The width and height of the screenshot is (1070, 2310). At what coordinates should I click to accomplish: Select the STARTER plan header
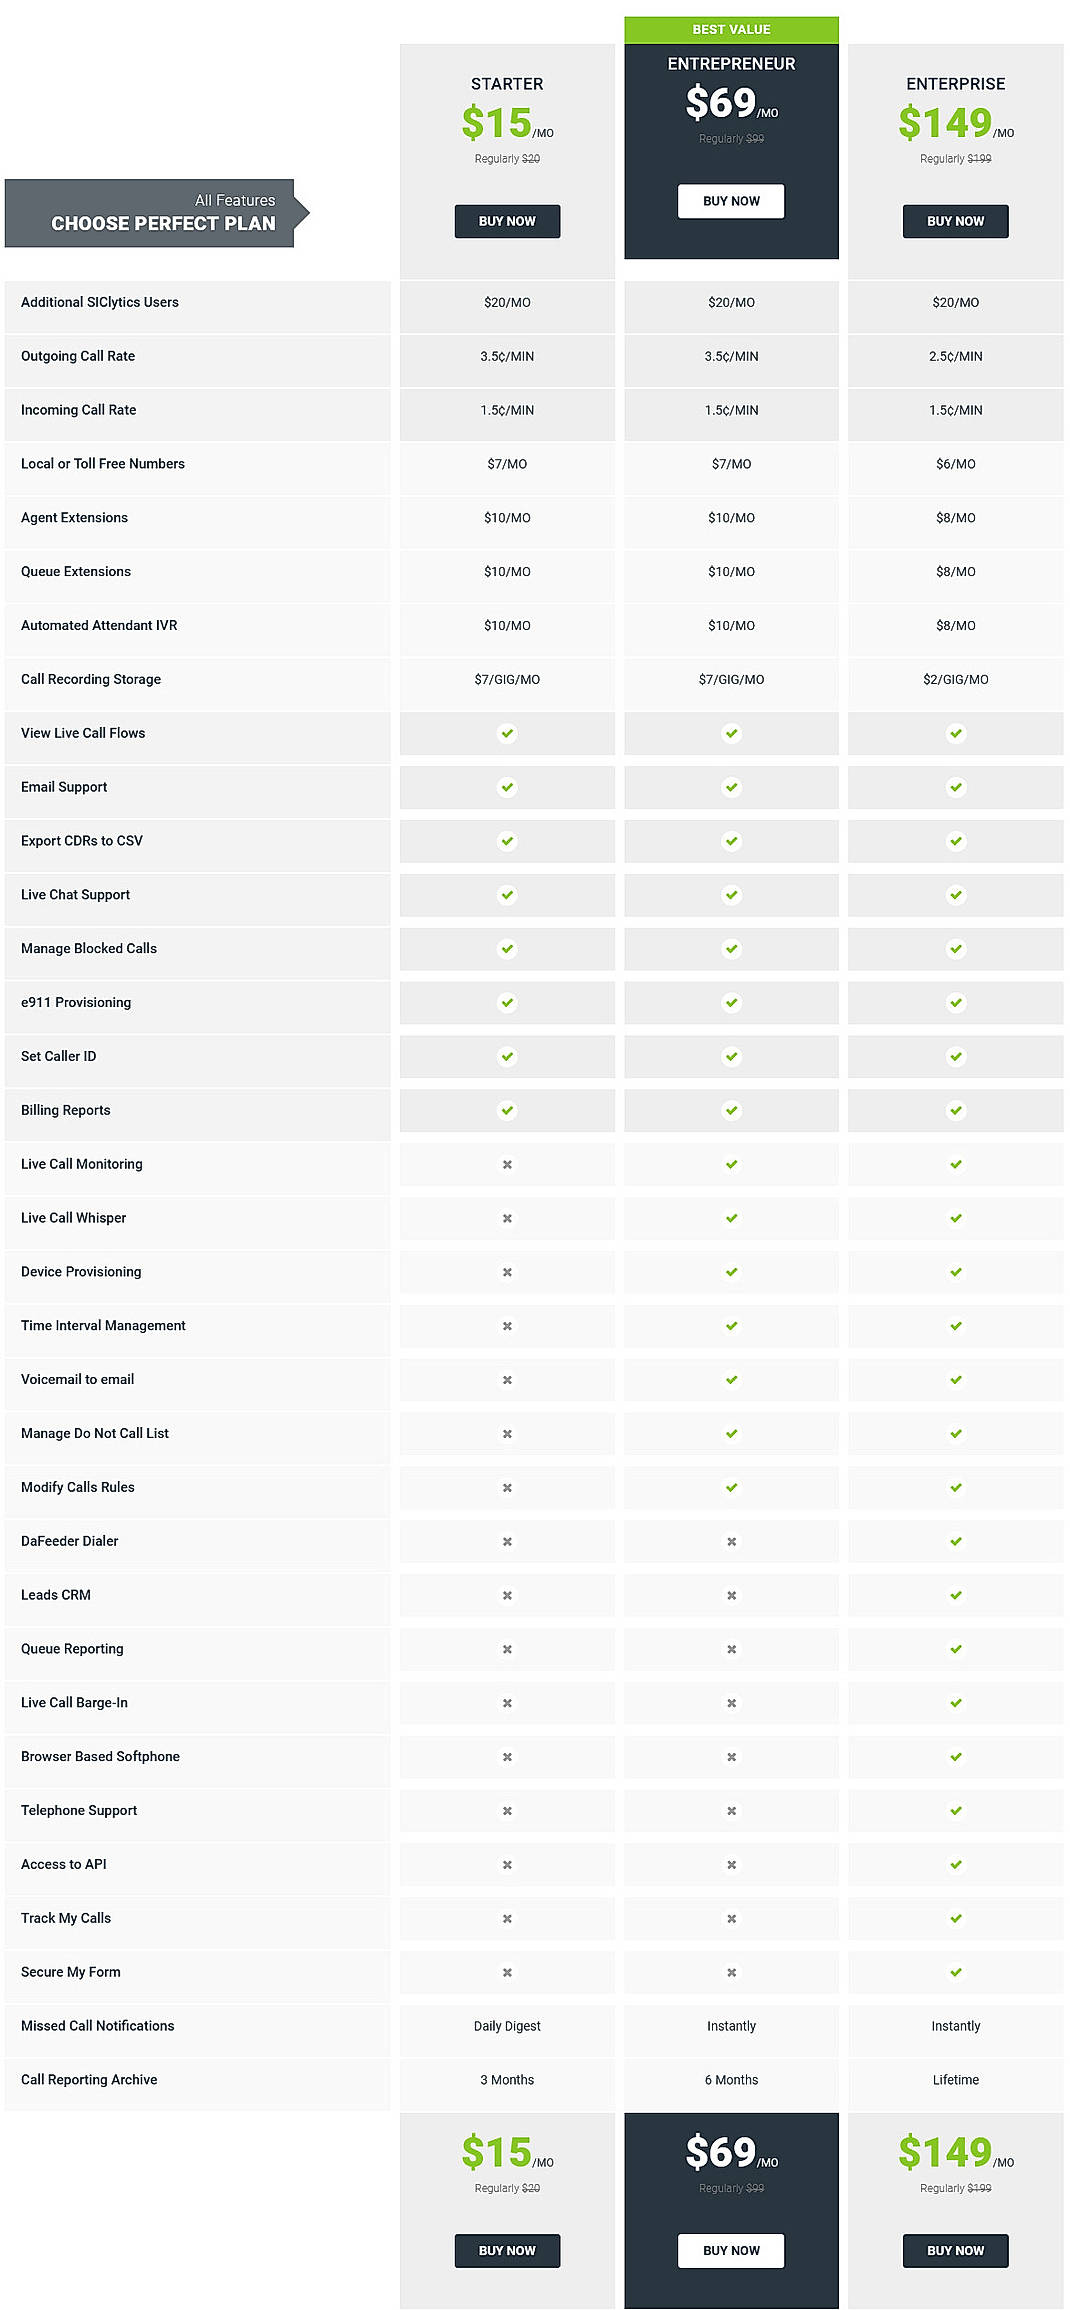coord(507,84)
